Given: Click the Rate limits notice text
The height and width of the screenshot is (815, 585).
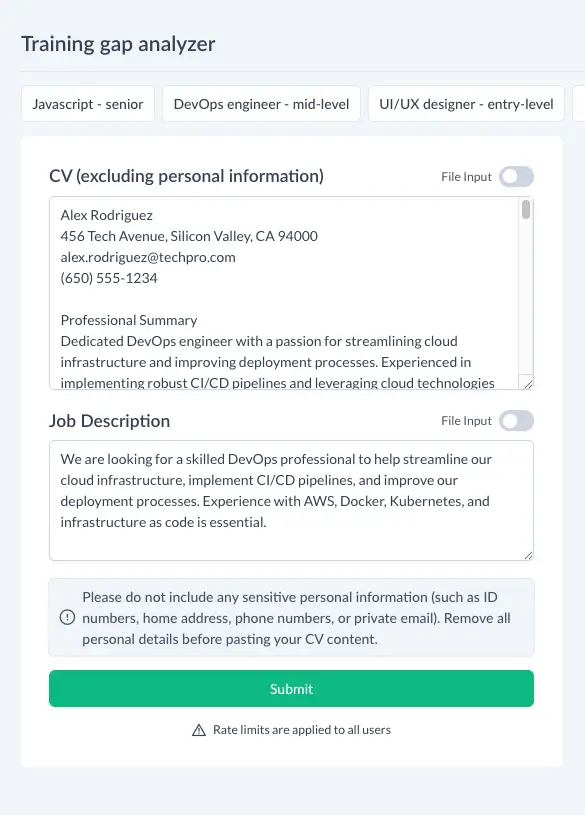Looking at the screenshot, I should pyautogui.click(x=302, y=730).
